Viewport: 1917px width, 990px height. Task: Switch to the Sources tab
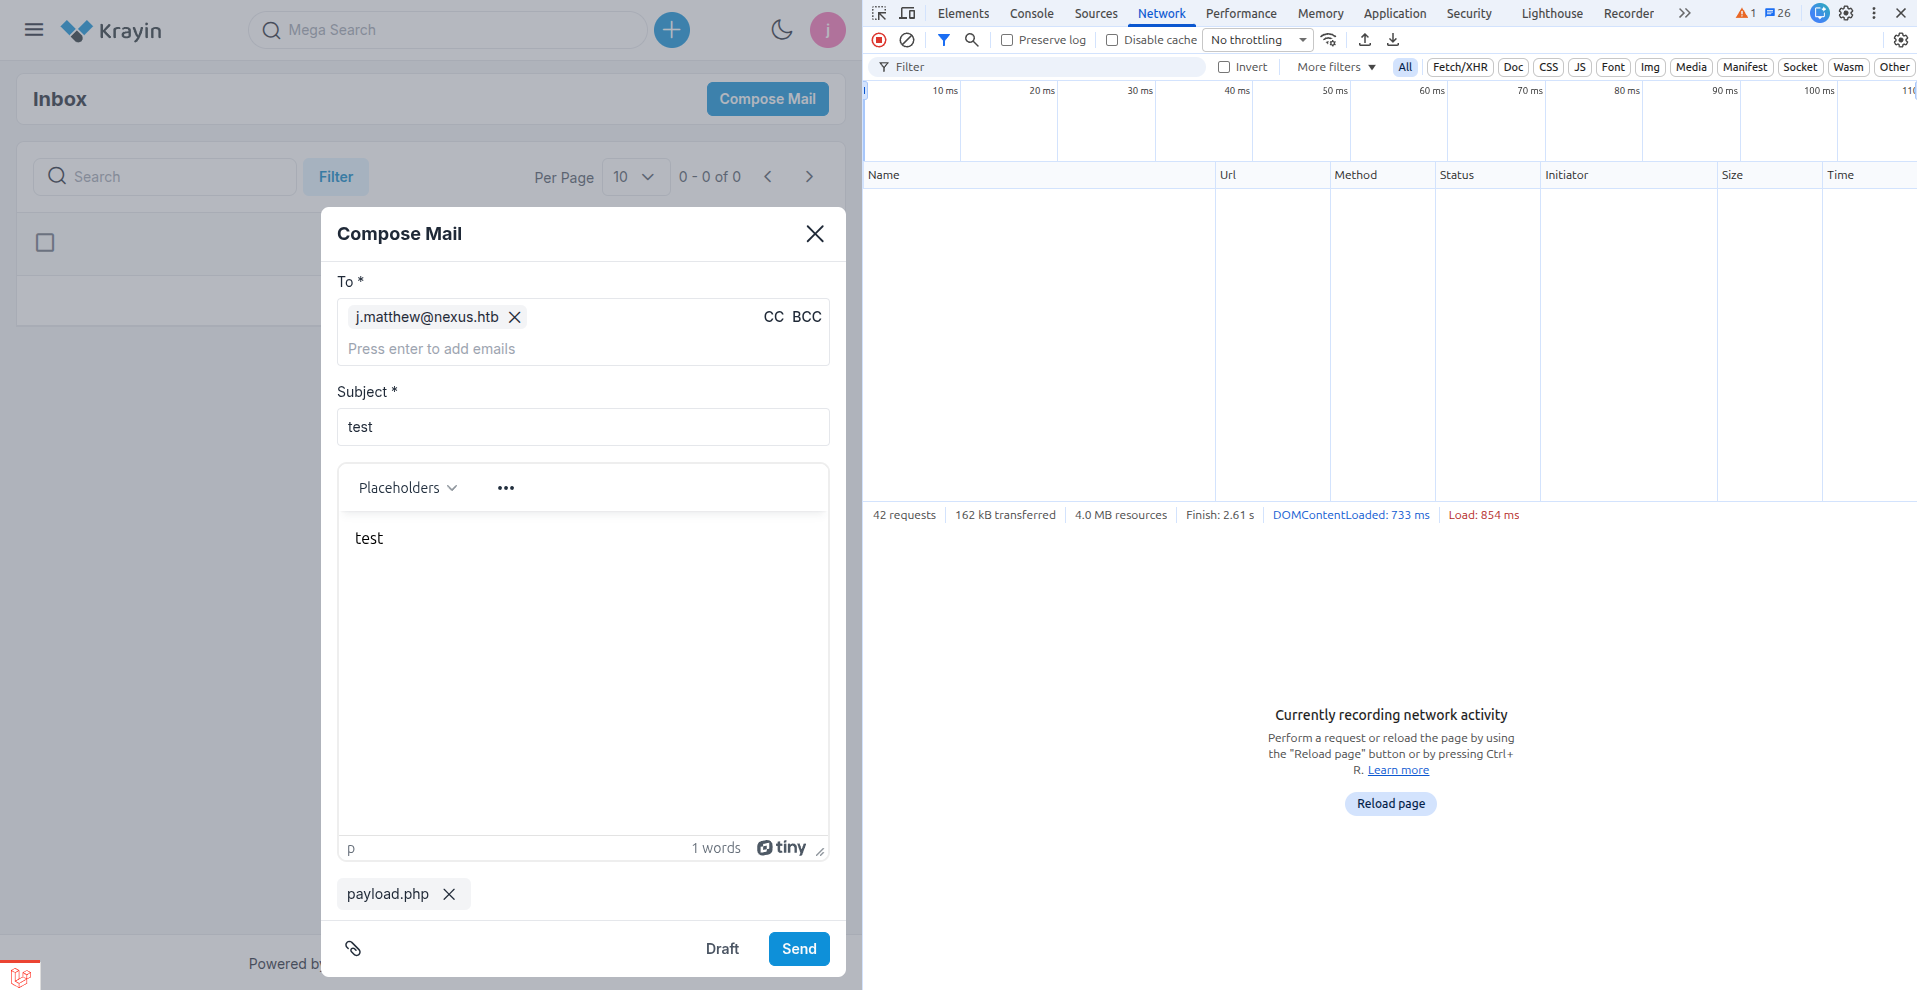click(x=1096, y=13)
